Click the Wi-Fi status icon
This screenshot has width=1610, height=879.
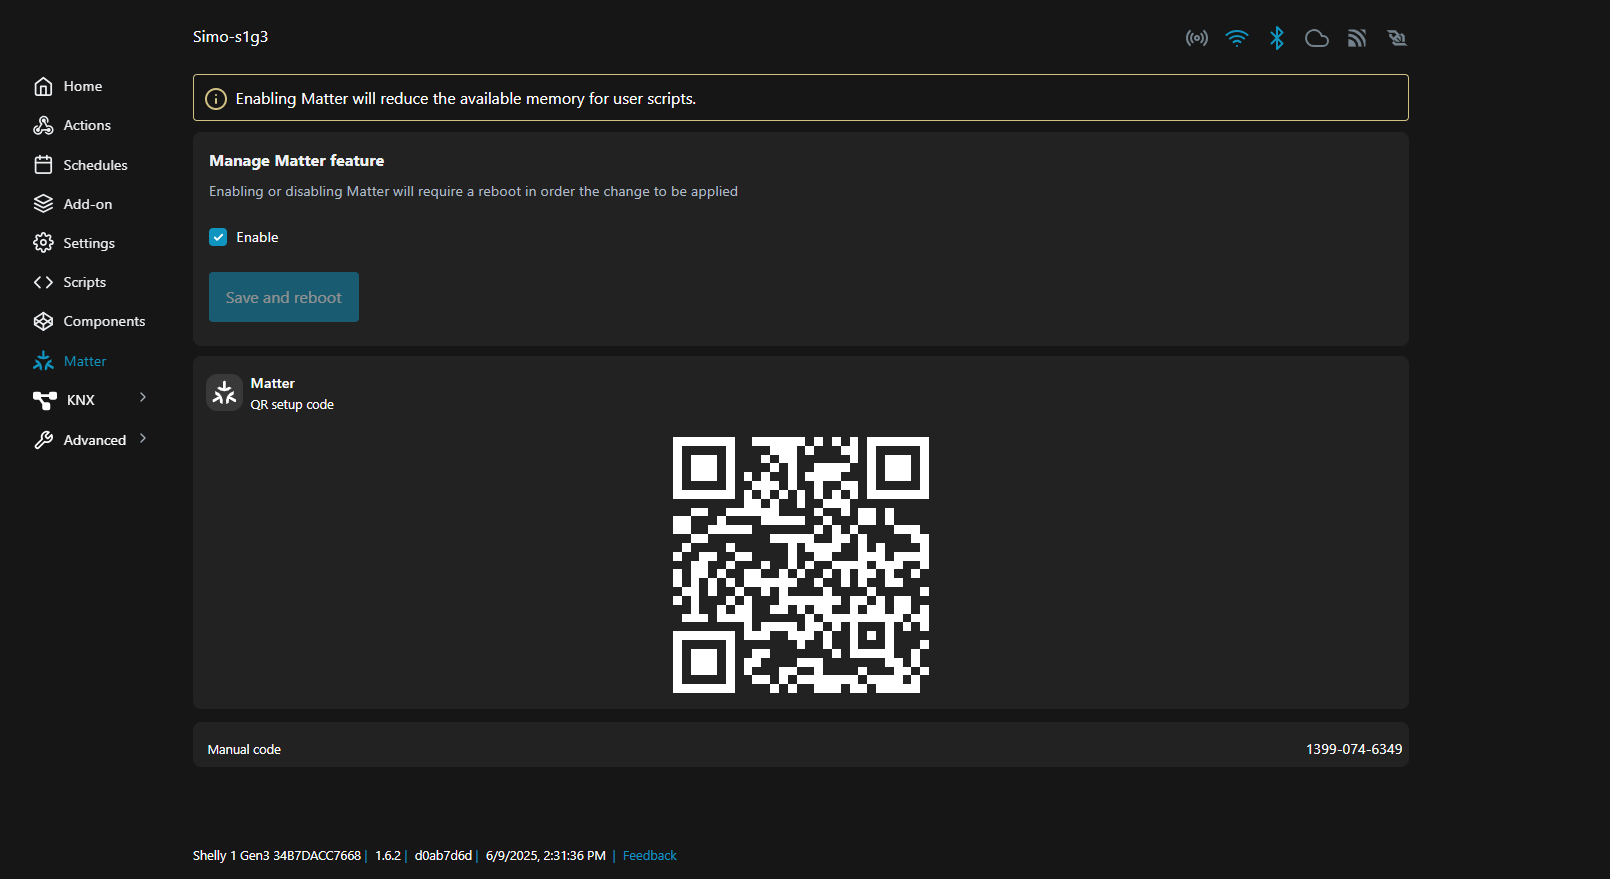point(1237,38)
